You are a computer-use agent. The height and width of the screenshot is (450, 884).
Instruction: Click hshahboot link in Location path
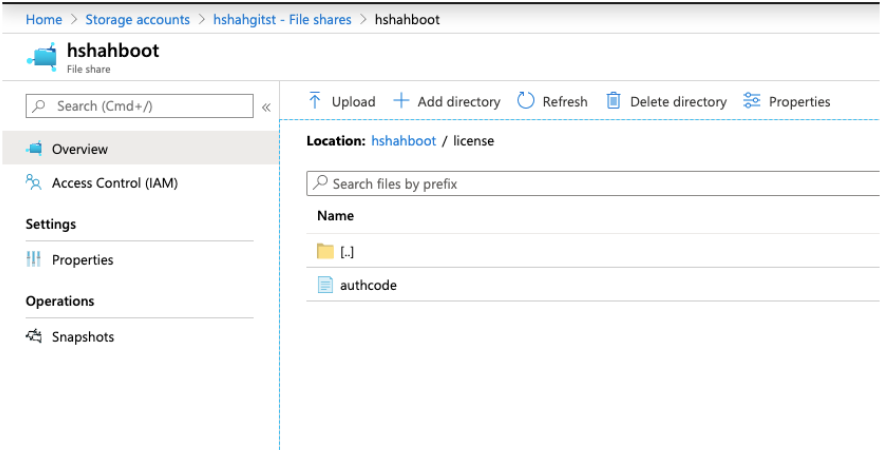[x=403, y=141]
